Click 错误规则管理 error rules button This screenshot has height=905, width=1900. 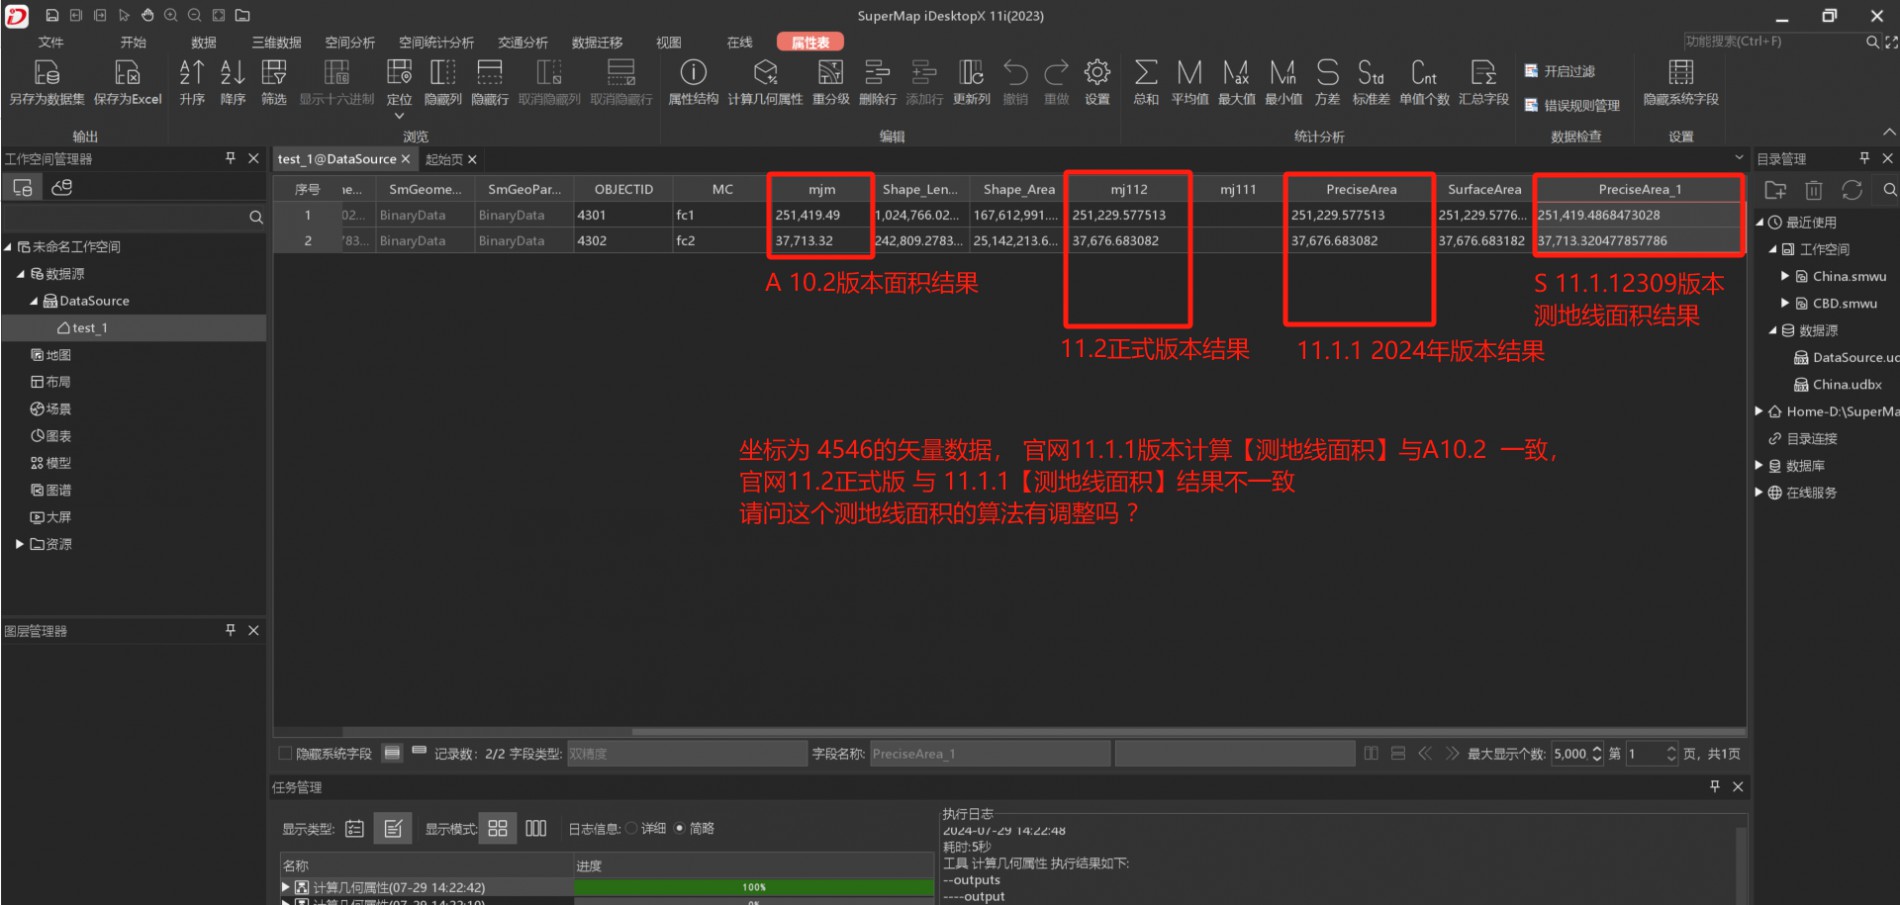click(x=1572, y=105)
